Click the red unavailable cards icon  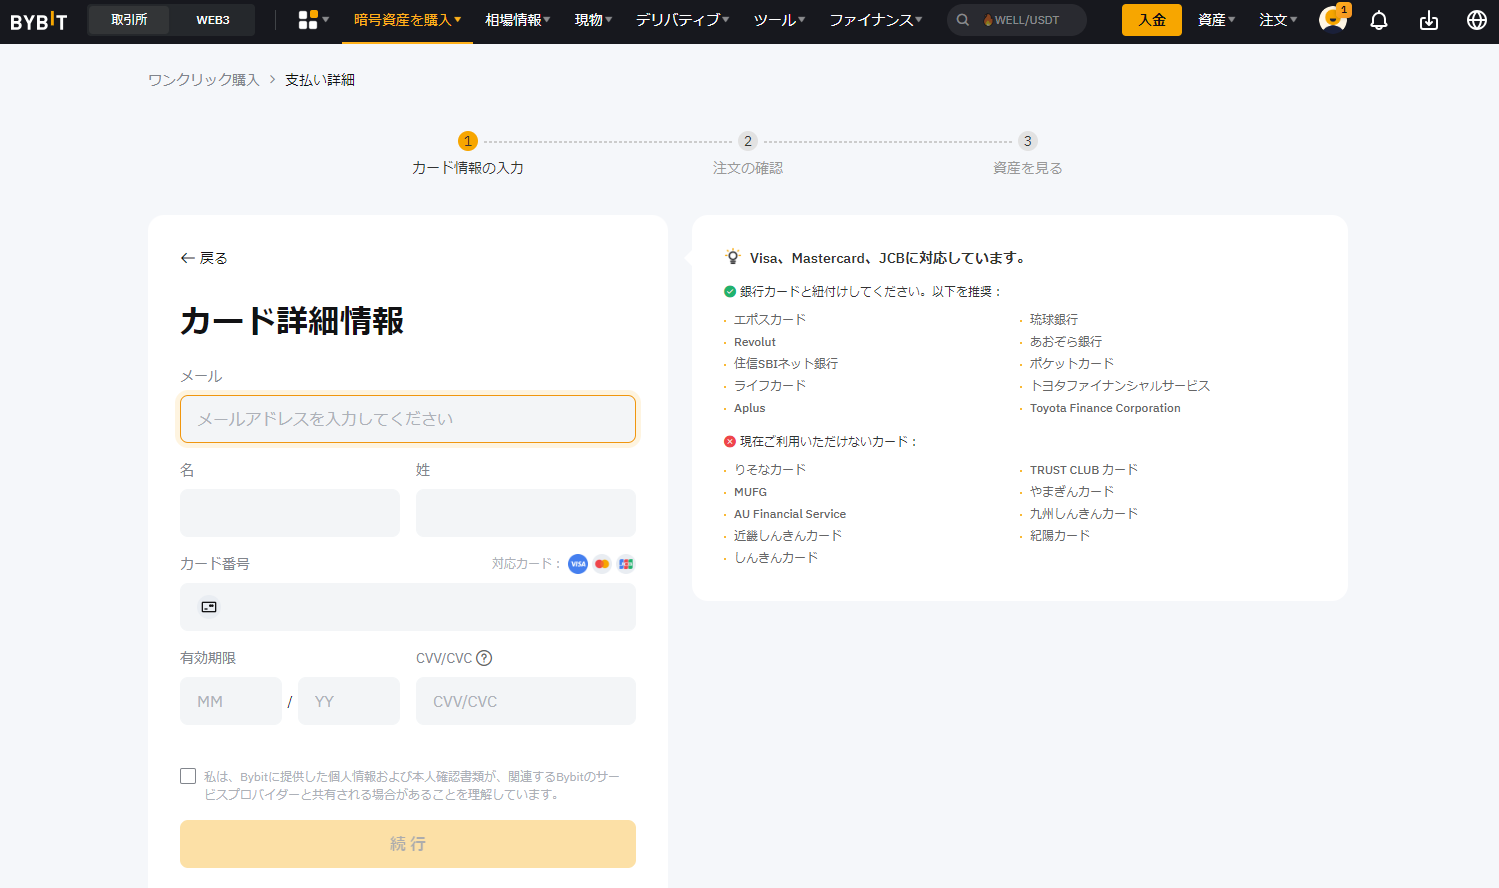pyautogui.click(x=730, y=442)
